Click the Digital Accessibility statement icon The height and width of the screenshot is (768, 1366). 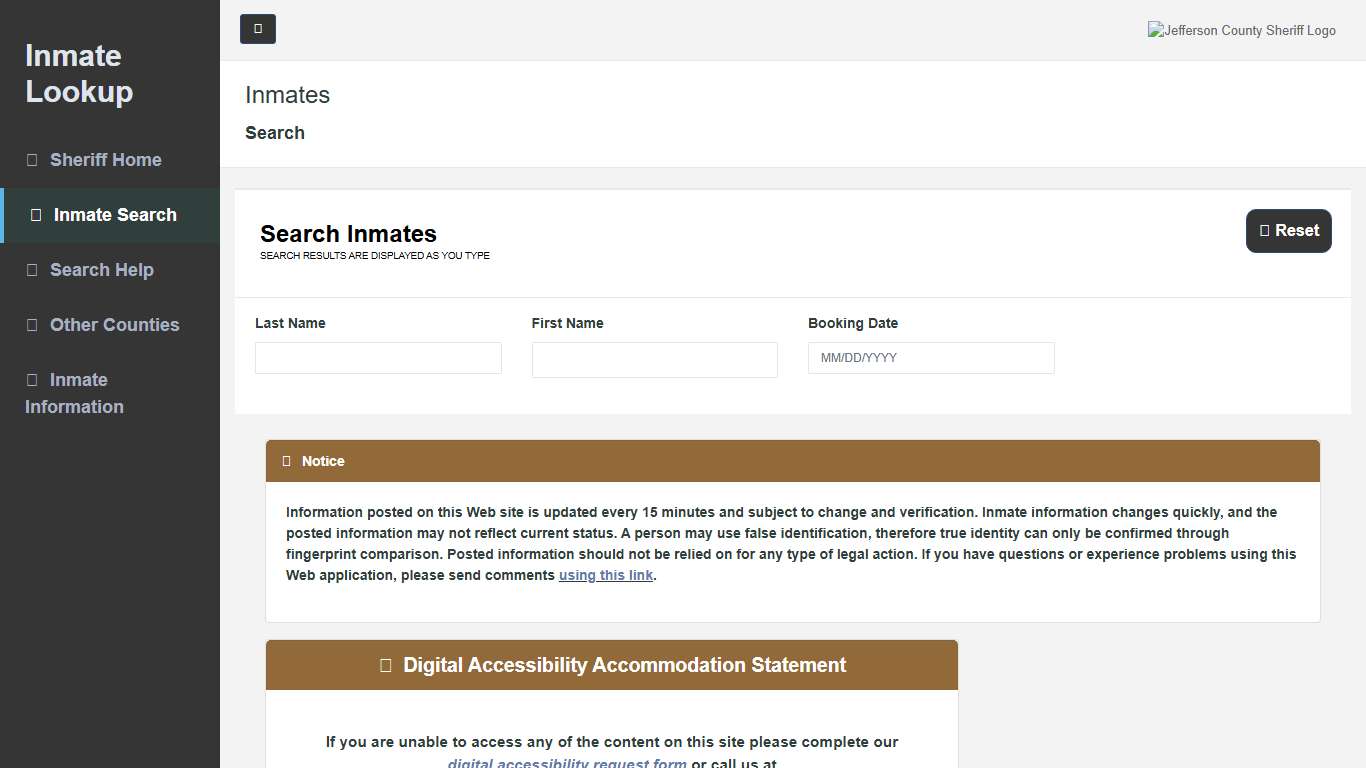pyautogui.click(x=385, y=664)
